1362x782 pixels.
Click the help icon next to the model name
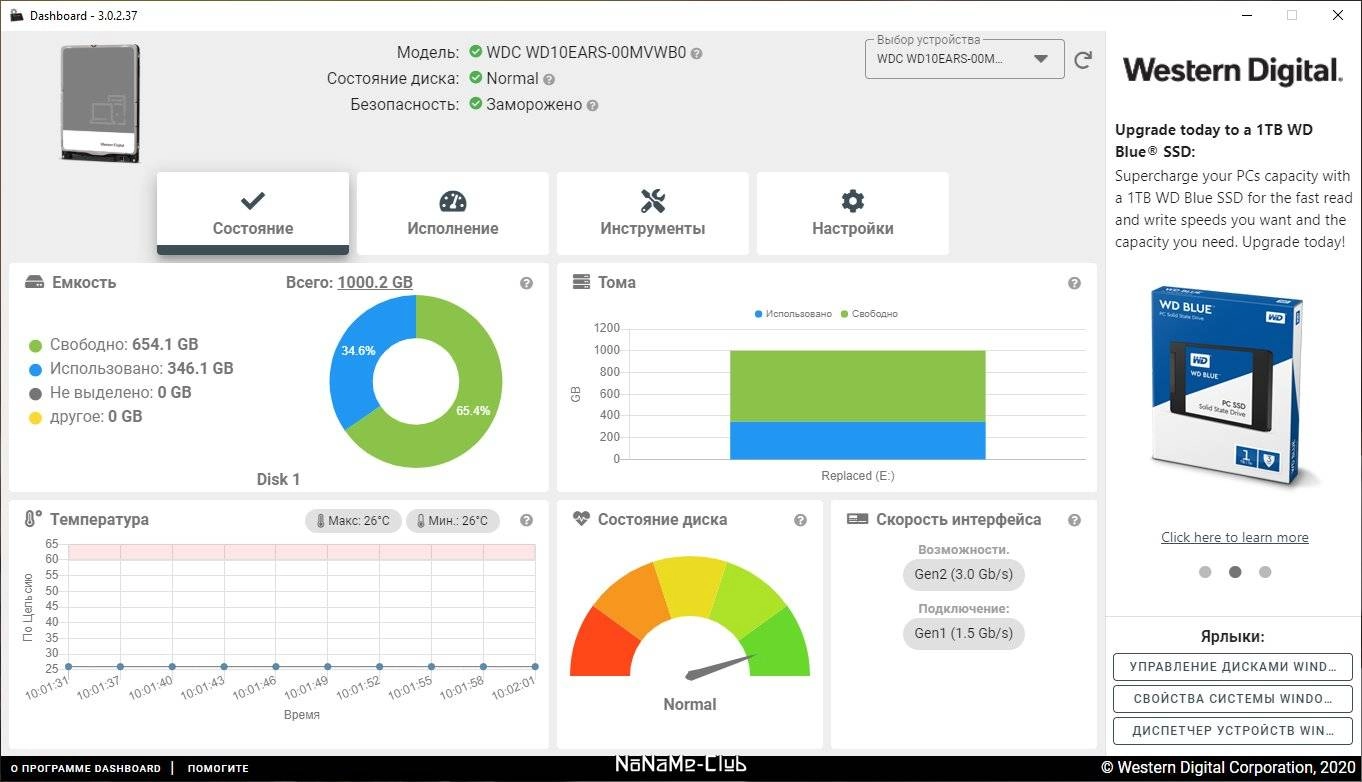tap(696, 53)
